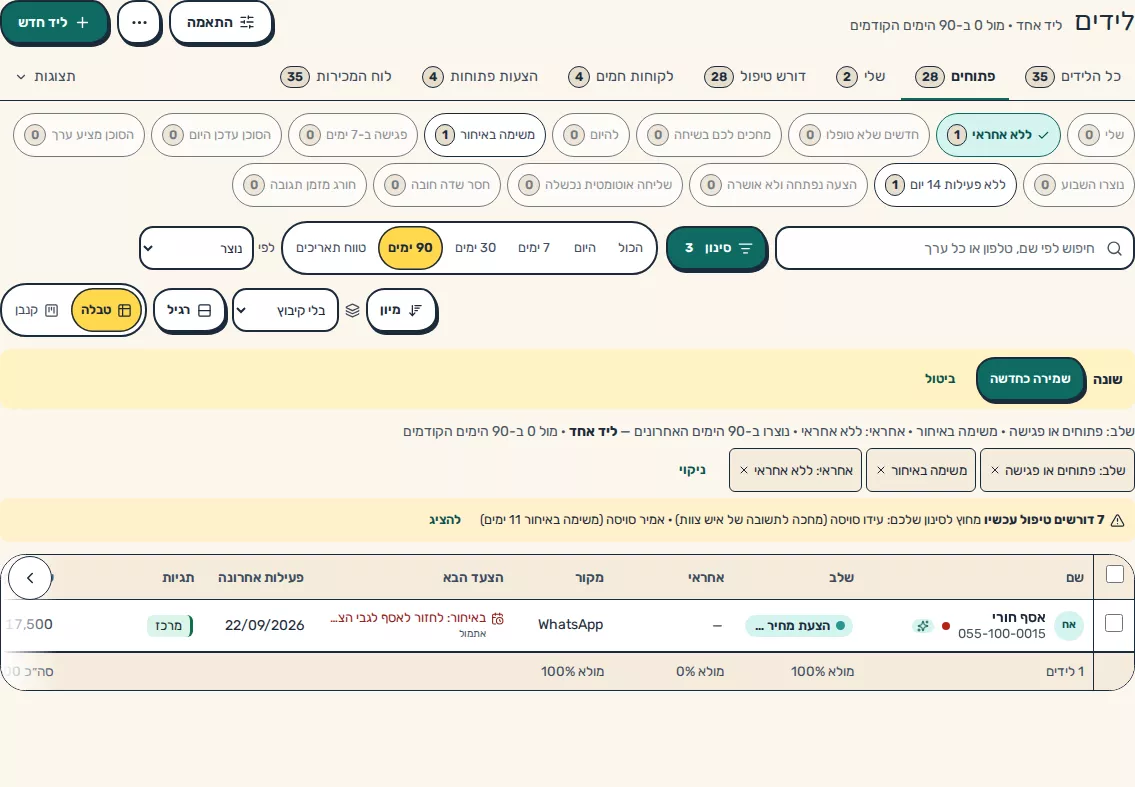1135x787 pixels.
Task: Toggle the select-all checkbox in table header
Action: point(1115,574)
